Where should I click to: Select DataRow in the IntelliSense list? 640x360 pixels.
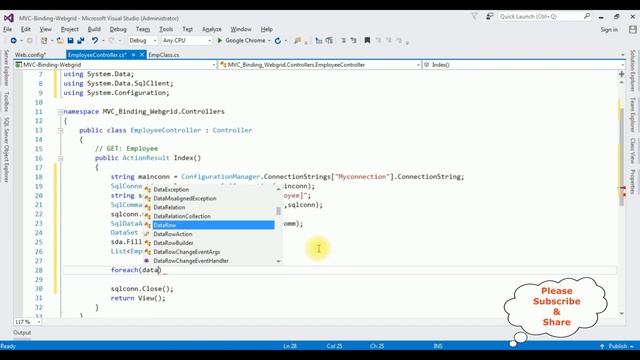pos(213,225)
